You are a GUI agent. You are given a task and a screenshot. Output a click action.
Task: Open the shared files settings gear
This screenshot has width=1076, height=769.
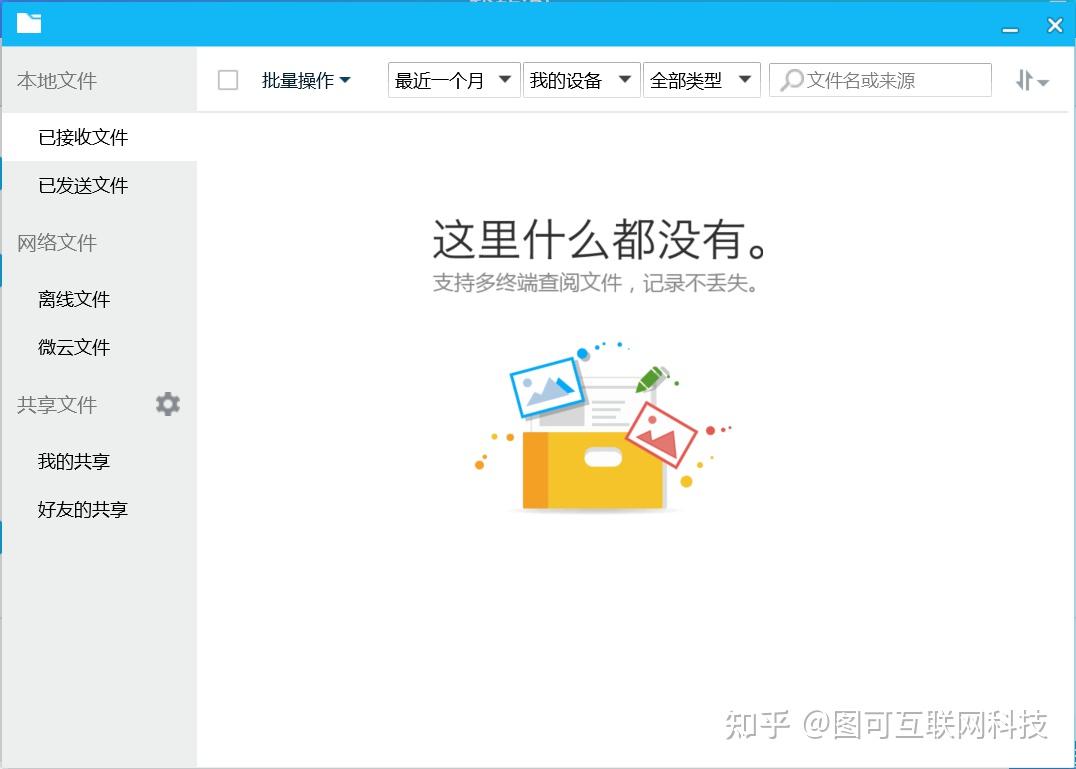[166, 404]
